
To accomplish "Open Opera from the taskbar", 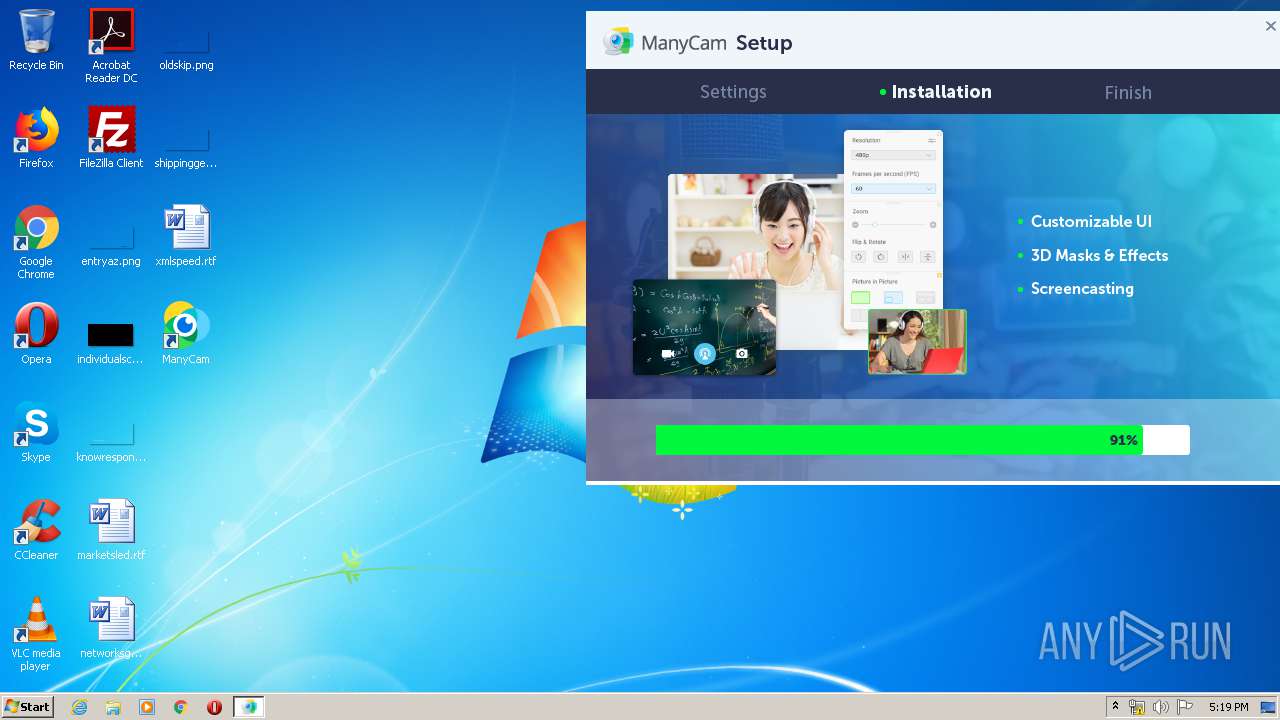I will 214,707.
